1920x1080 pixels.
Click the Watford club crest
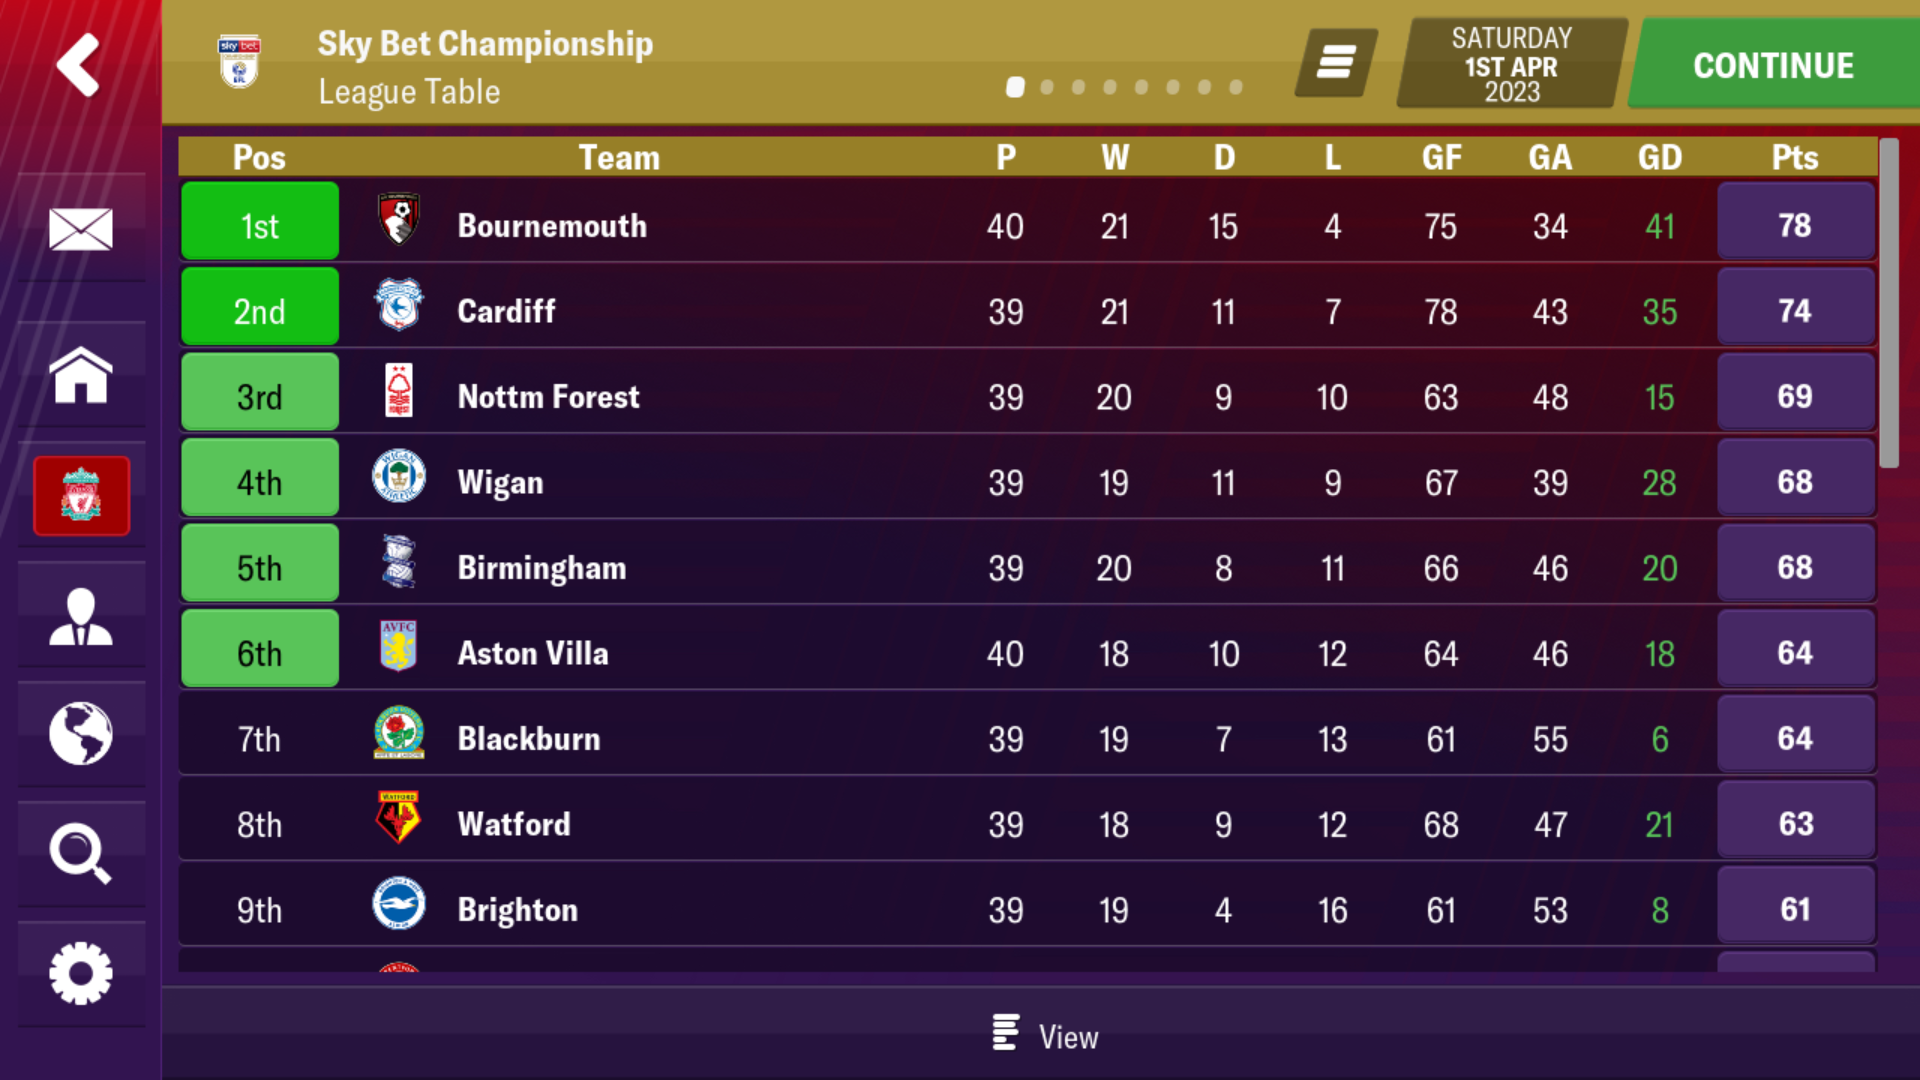(399, 818)
